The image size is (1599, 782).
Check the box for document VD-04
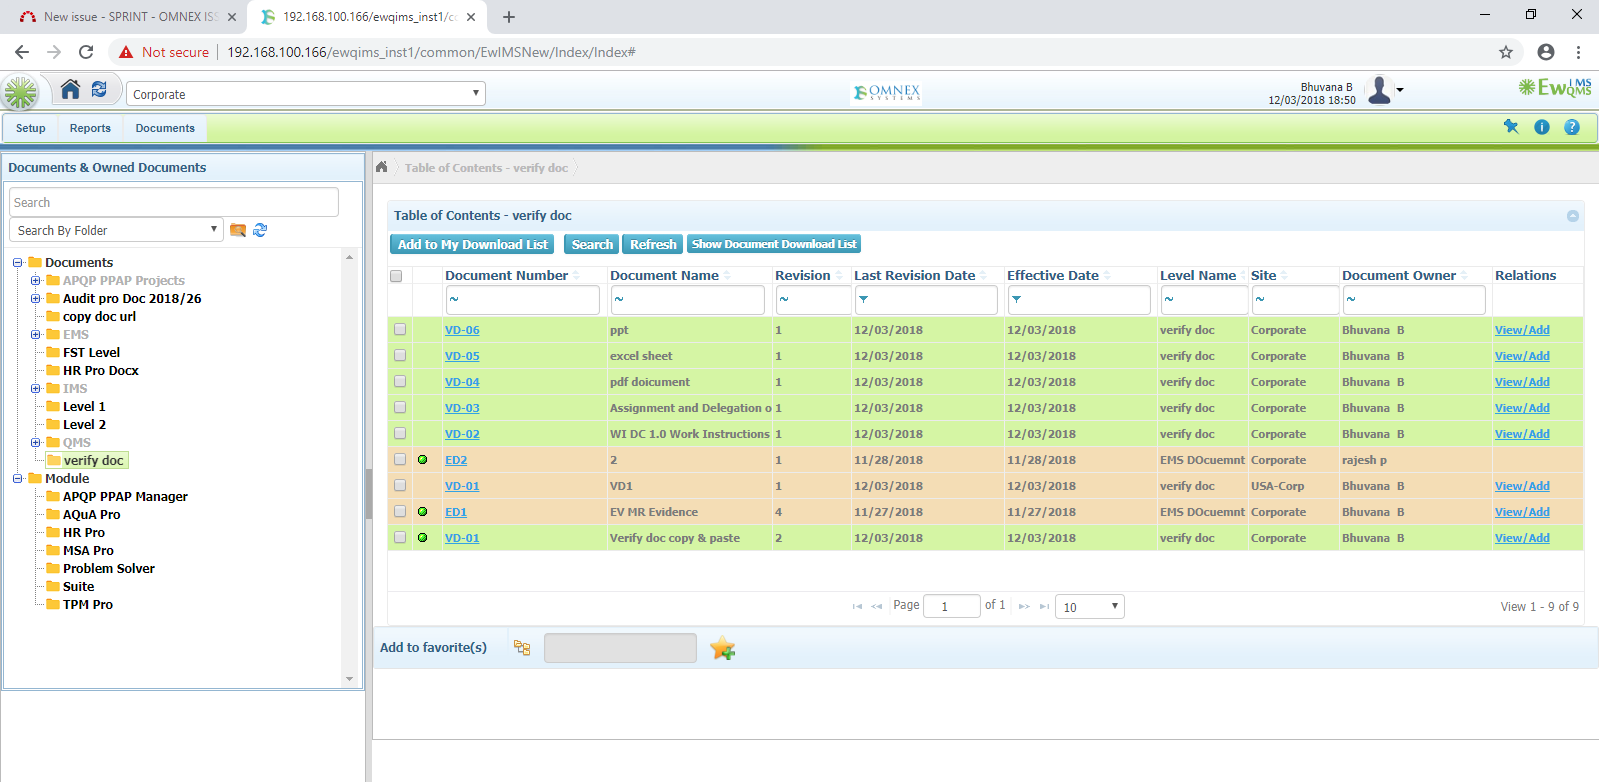400,382
